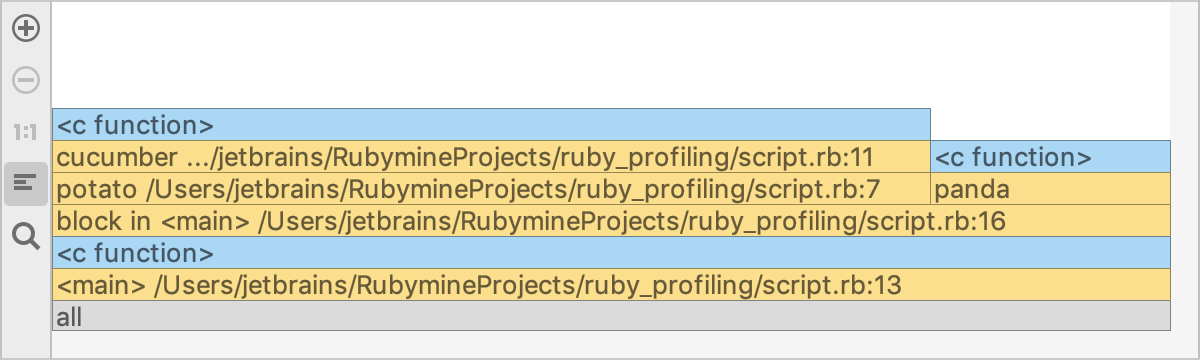Toggle the icicle graph layout icon
This screenshot has width=1200, height=360.
click(x=26, y=183)
